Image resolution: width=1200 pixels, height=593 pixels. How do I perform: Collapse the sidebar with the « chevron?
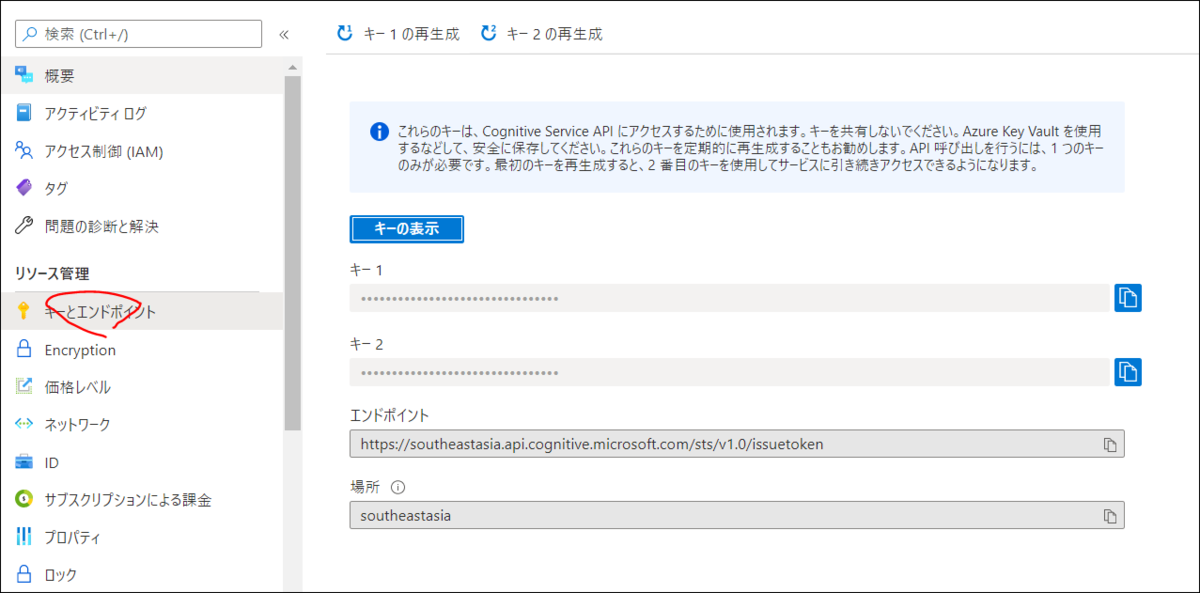tap(285, 33)
